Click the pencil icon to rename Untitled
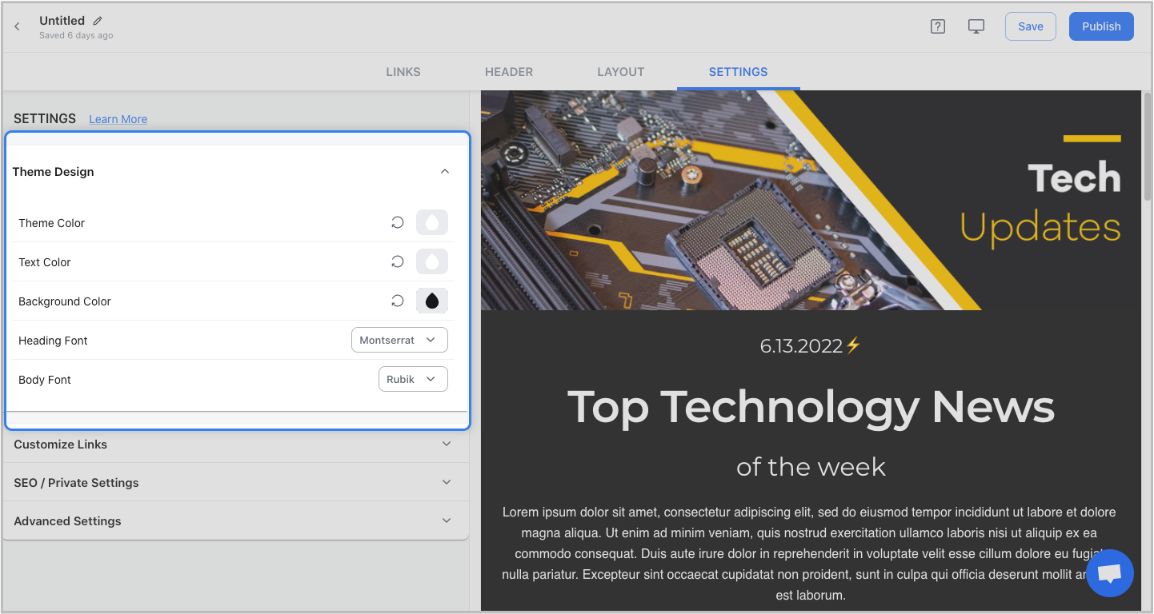Screen dimensions: 1154x614 pos(97,20)
